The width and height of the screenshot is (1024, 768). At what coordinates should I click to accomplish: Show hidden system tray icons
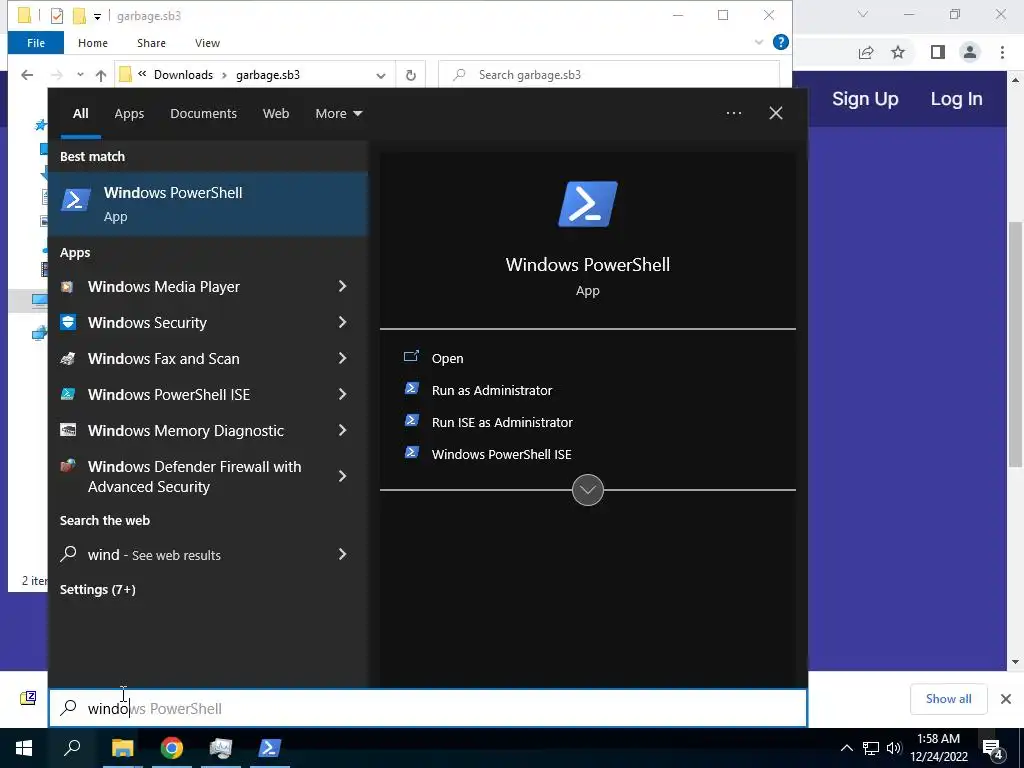846,748
